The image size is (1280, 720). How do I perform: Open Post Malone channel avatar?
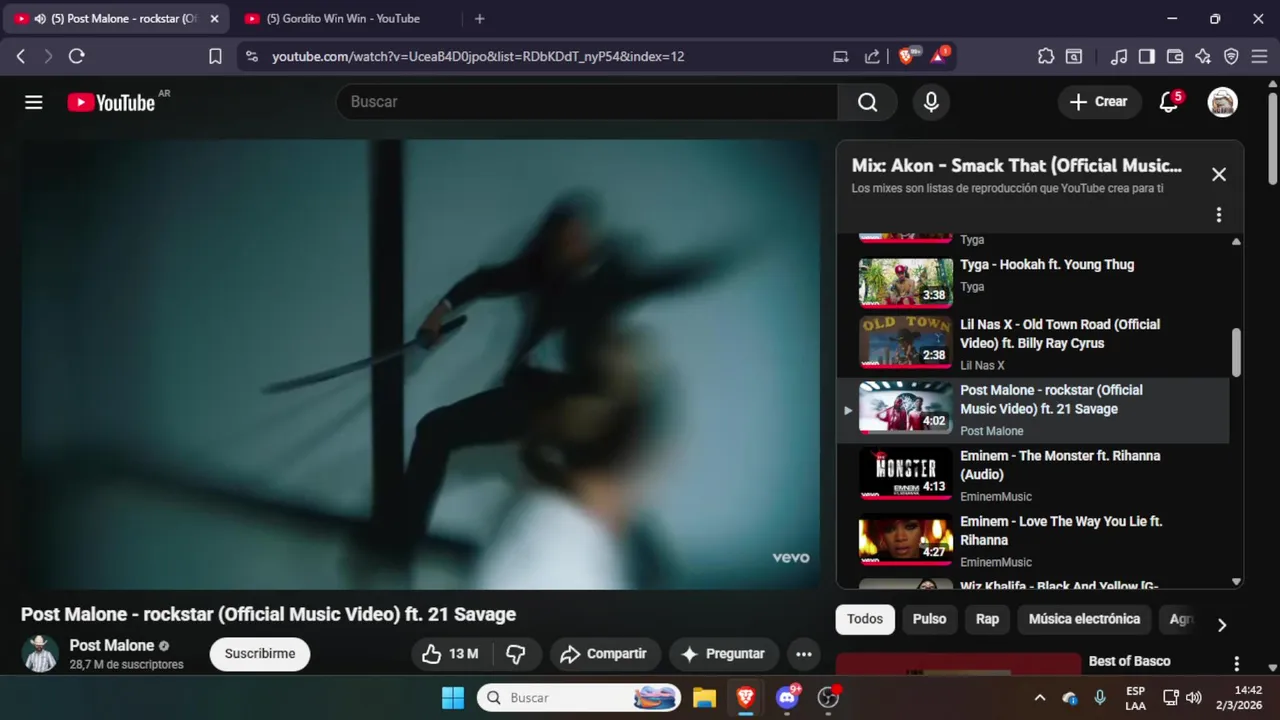[x=40, y=654]
